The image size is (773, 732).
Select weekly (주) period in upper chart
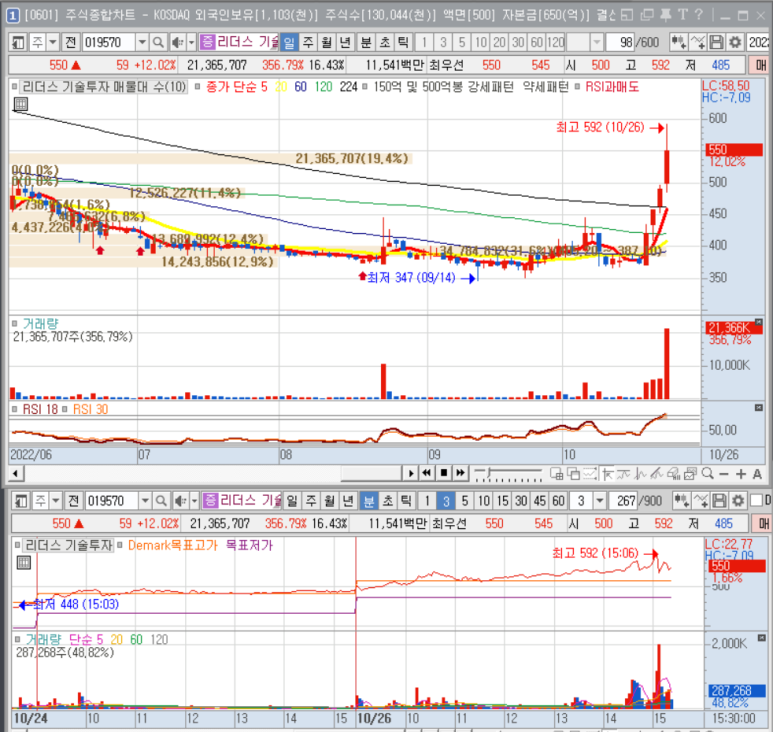[308, 42]
